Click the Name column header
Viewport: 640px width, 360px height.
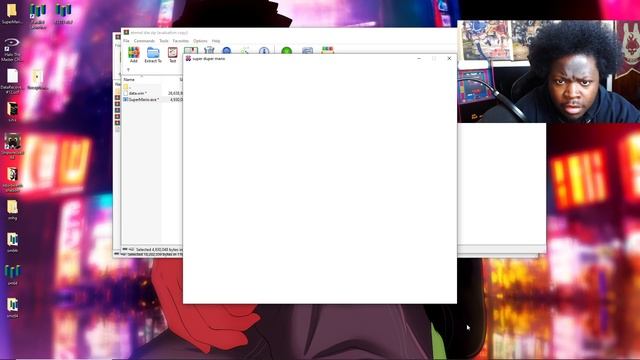tap(129, 79)
